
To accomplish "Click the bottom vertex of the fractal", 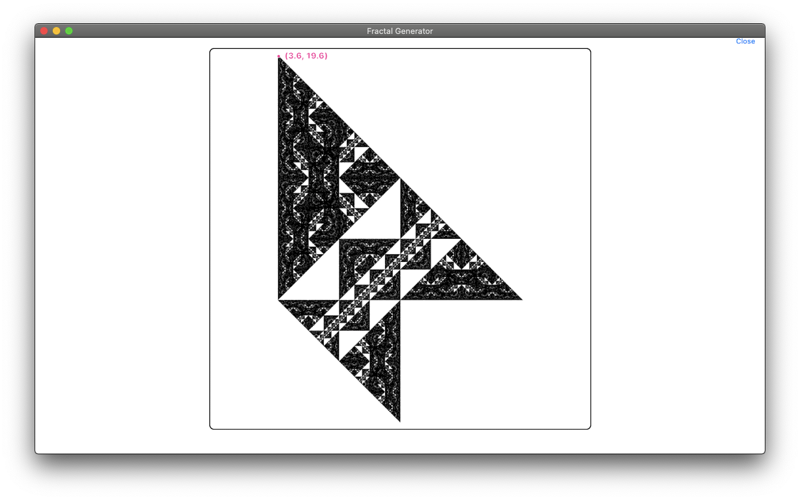I will coord(399,420).
